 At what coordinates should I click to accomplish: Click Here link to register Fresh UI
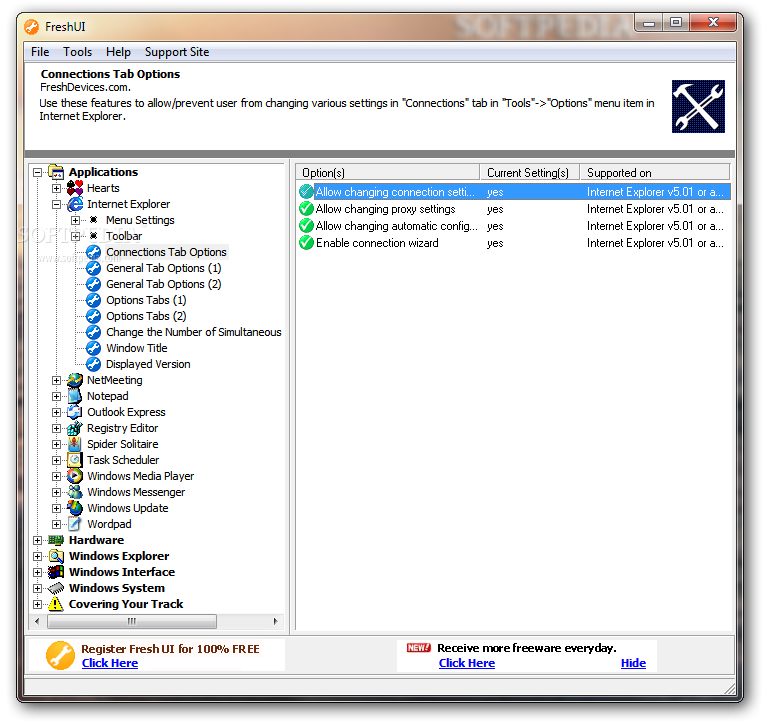coord(110,663)
